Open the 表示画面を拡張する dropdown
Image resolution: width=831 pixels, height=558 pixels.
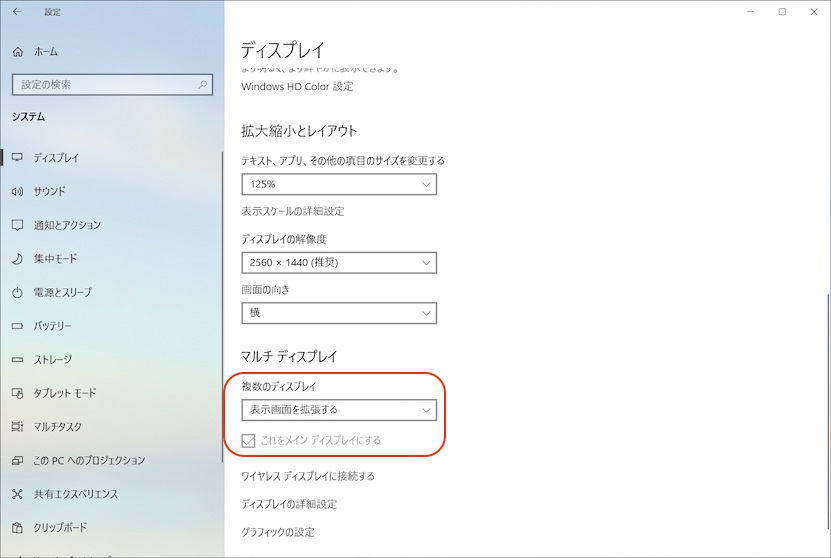[339, 410]
